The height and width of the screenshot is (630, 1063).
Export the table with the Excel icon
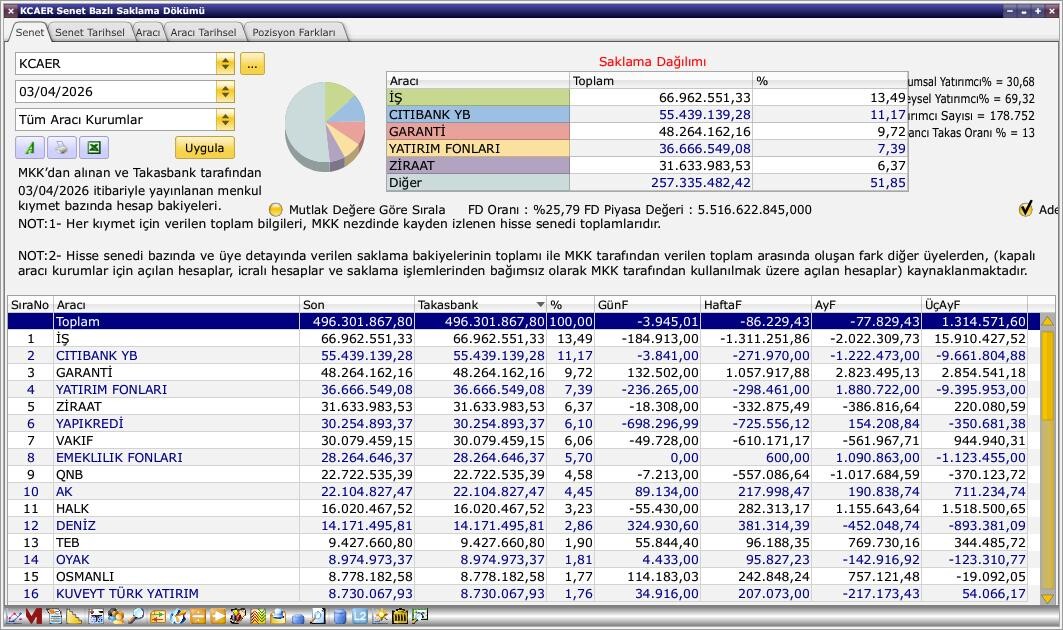(93, 148)
